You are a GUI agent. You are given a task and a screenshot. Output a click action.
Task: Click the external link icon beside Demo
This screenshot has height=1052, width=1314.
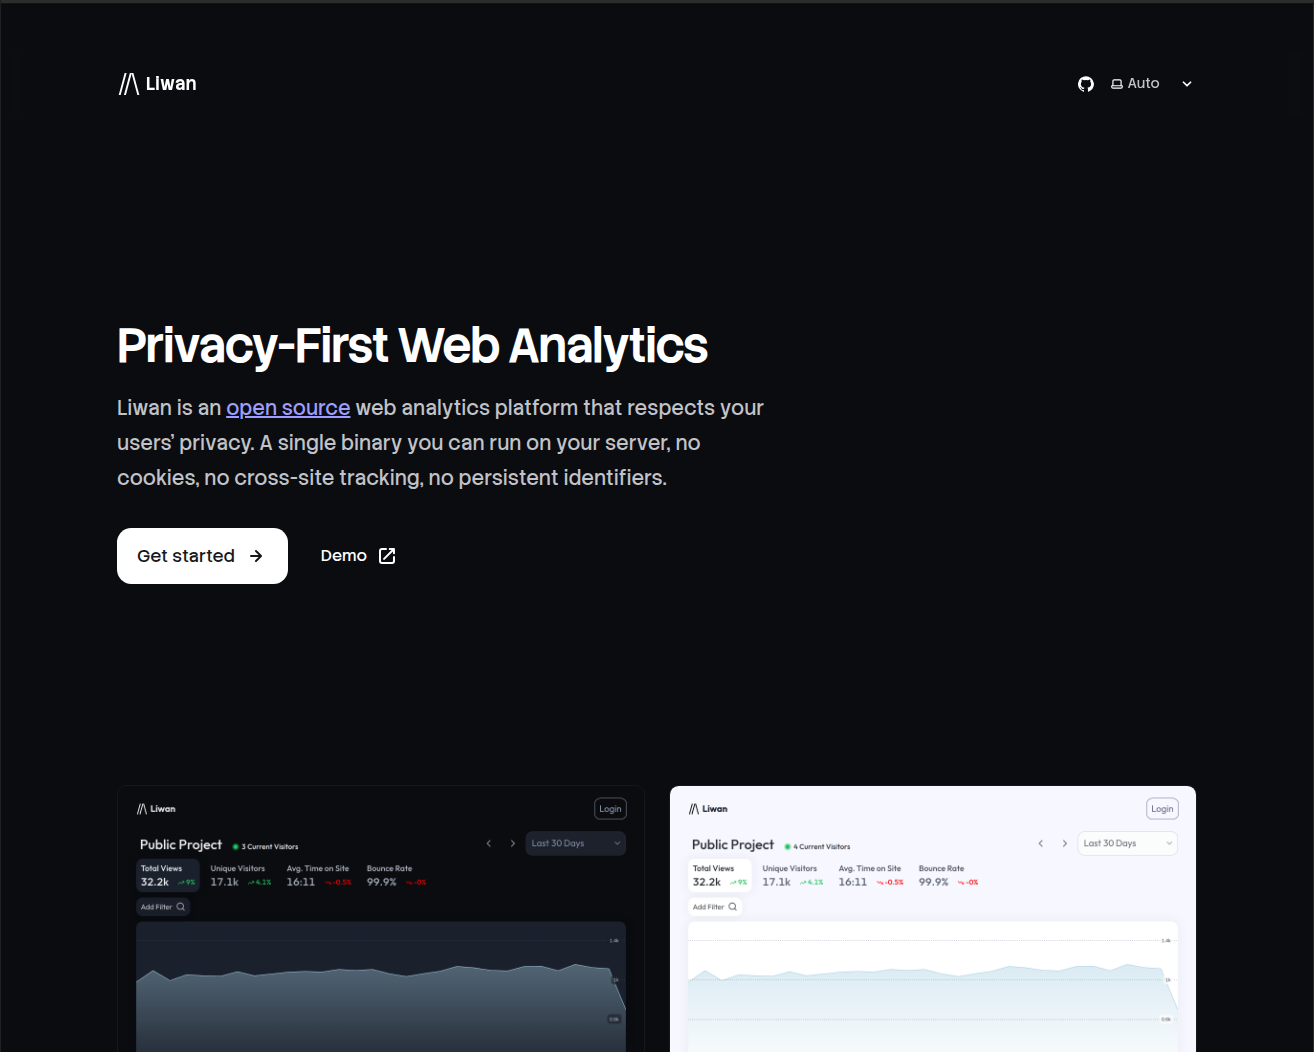point(387,556)
